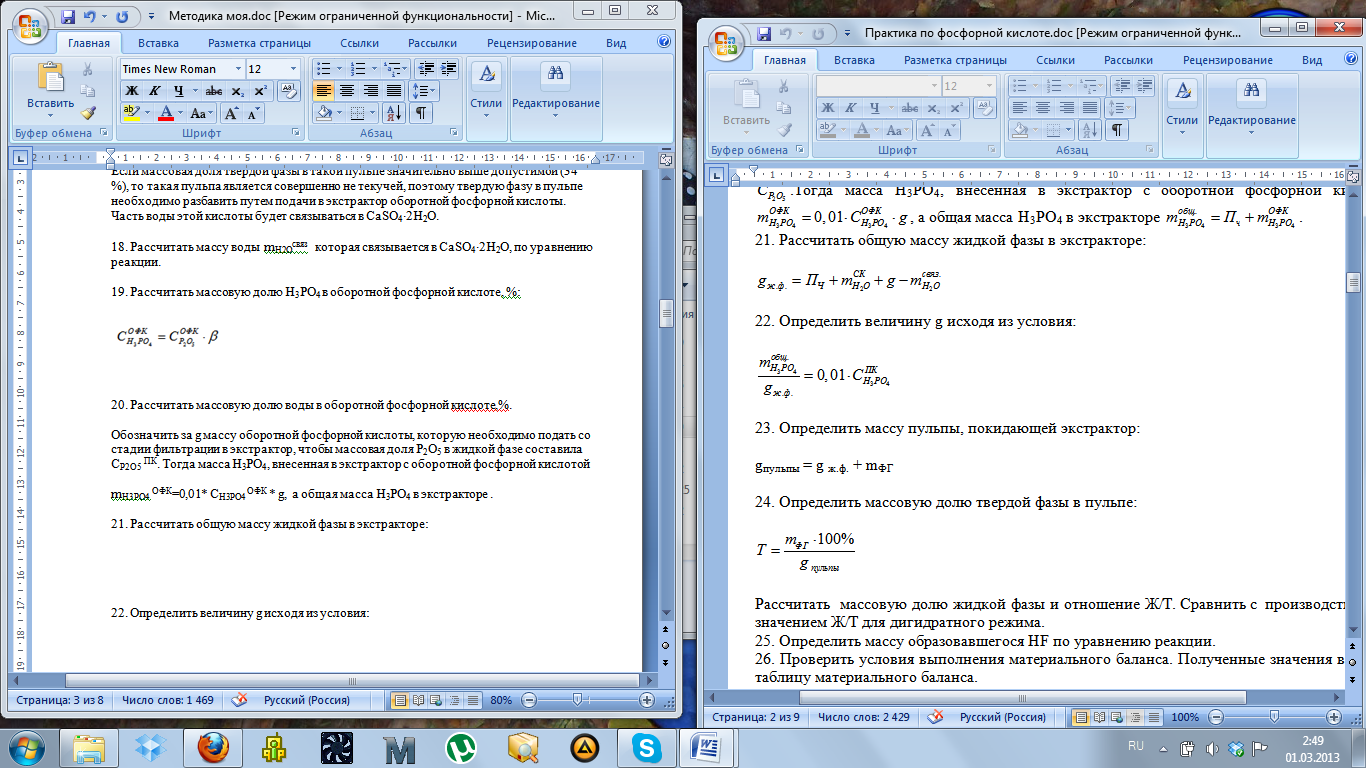The image size is (1366, 768).
Task: Toggle bold Ж in Методика моя window
Action: click(131, 91)
